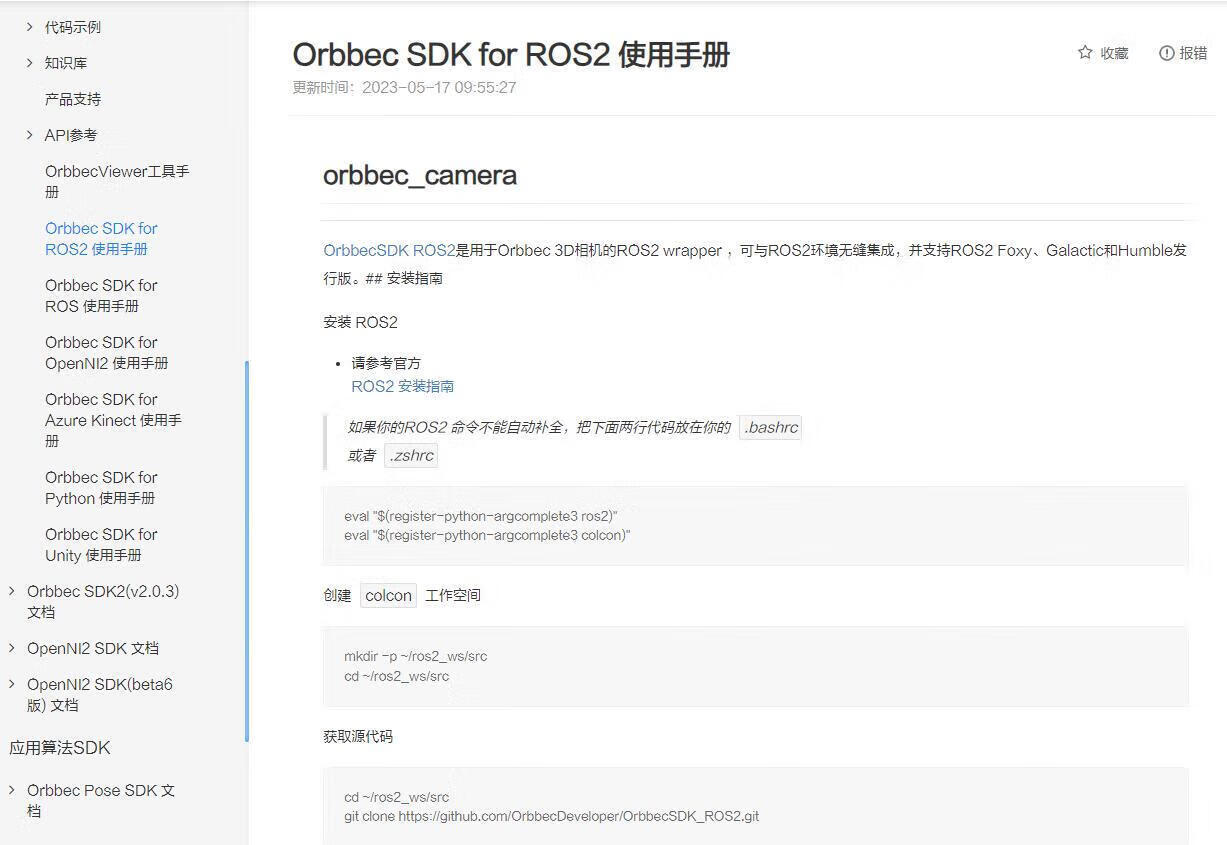
Task: Click the sidebar vertical scrollbar
Action: coord(246,550)
